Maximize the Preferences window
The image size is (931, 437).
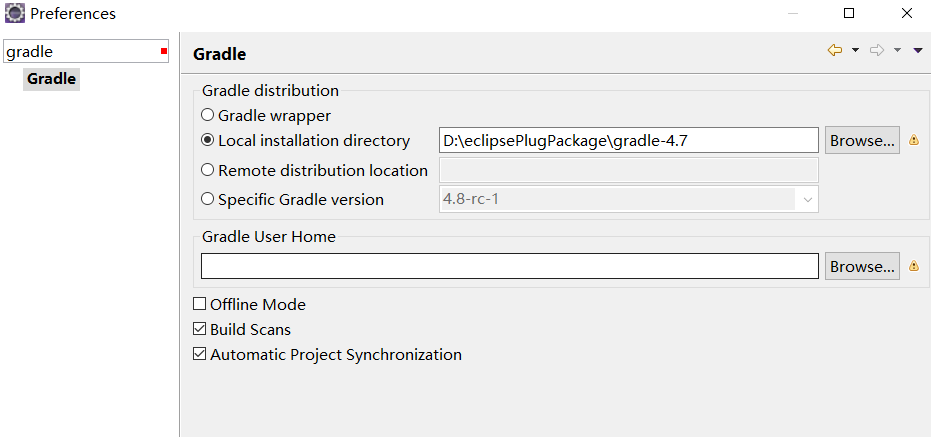(849, 14)
